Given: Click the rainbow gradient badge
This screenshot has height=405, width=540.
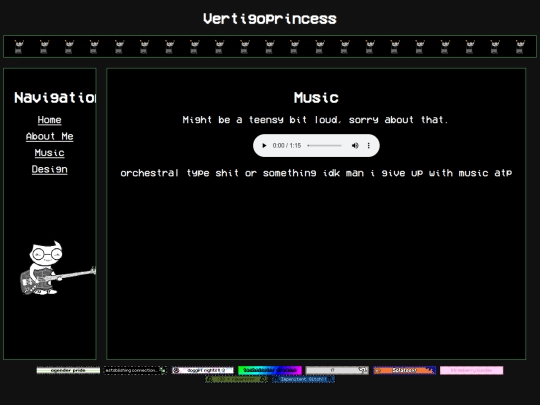Looking at the screenshot, I should 270,370.
